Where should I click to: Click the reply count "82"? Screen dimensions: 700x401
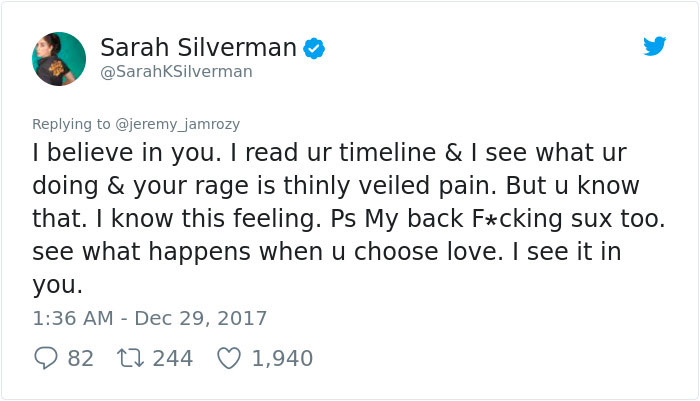[81, 358]
